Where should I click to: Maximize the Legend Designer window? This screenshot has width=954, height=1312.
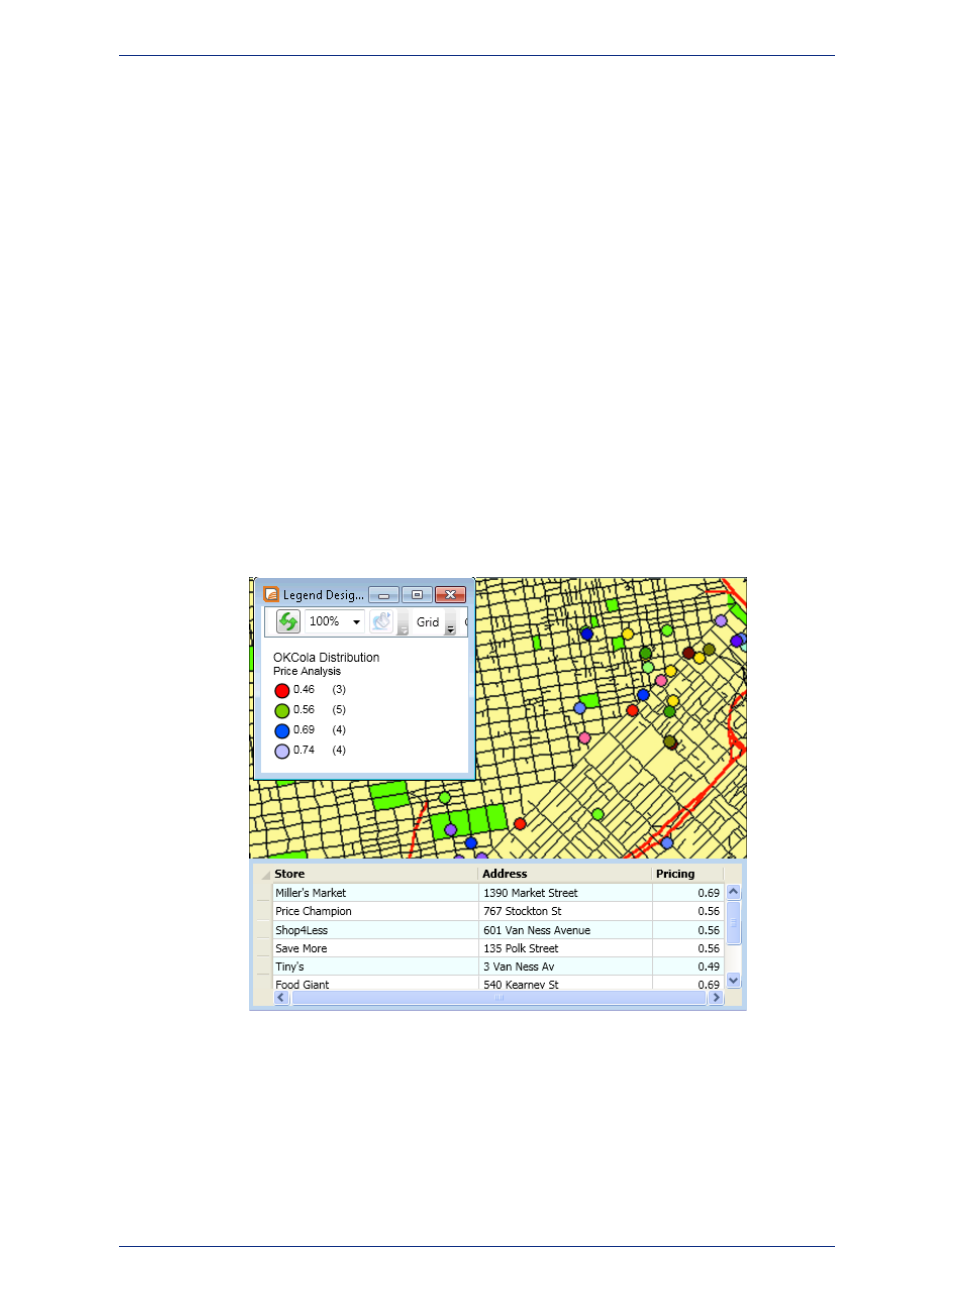coord(417,595)
